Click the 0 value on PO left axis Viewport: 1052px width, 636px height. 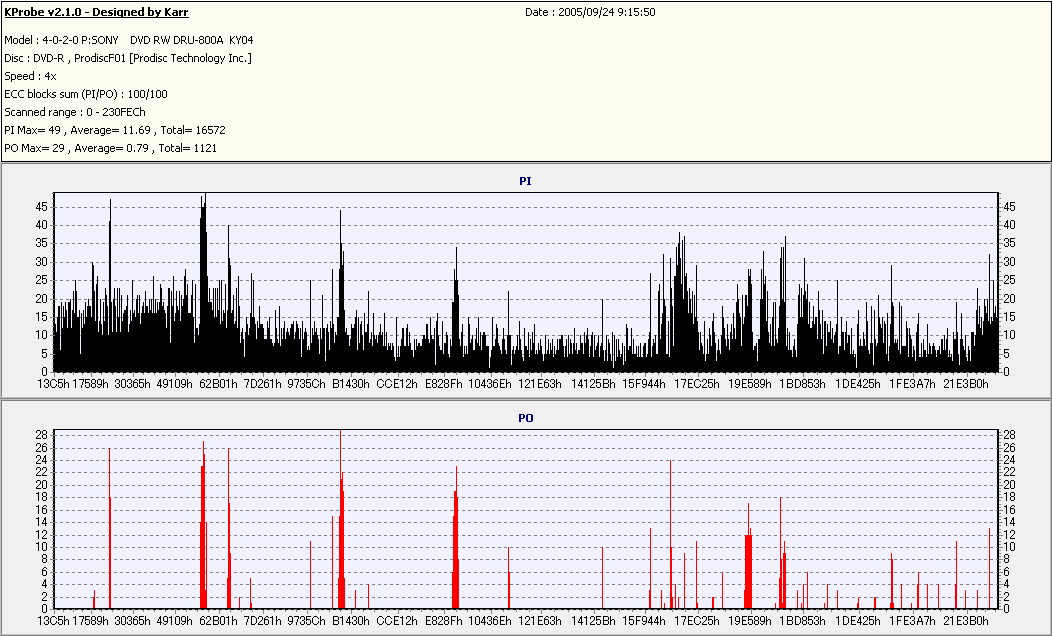[x=45, y=608]
